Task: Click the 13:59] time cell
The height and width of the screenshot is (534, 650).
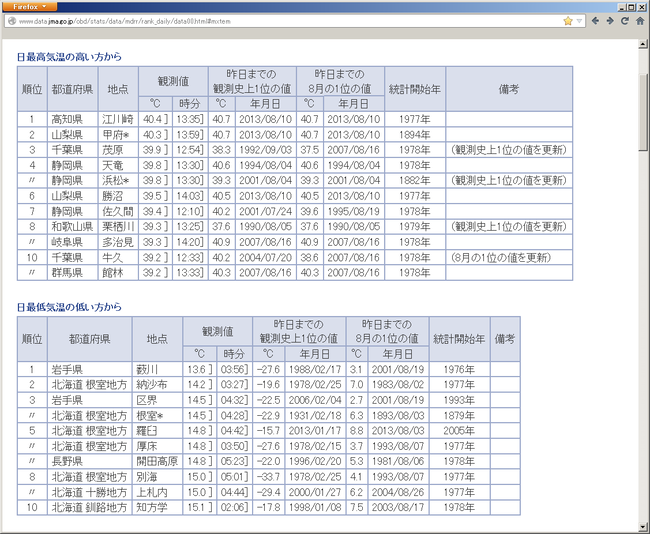Action: 190,135
